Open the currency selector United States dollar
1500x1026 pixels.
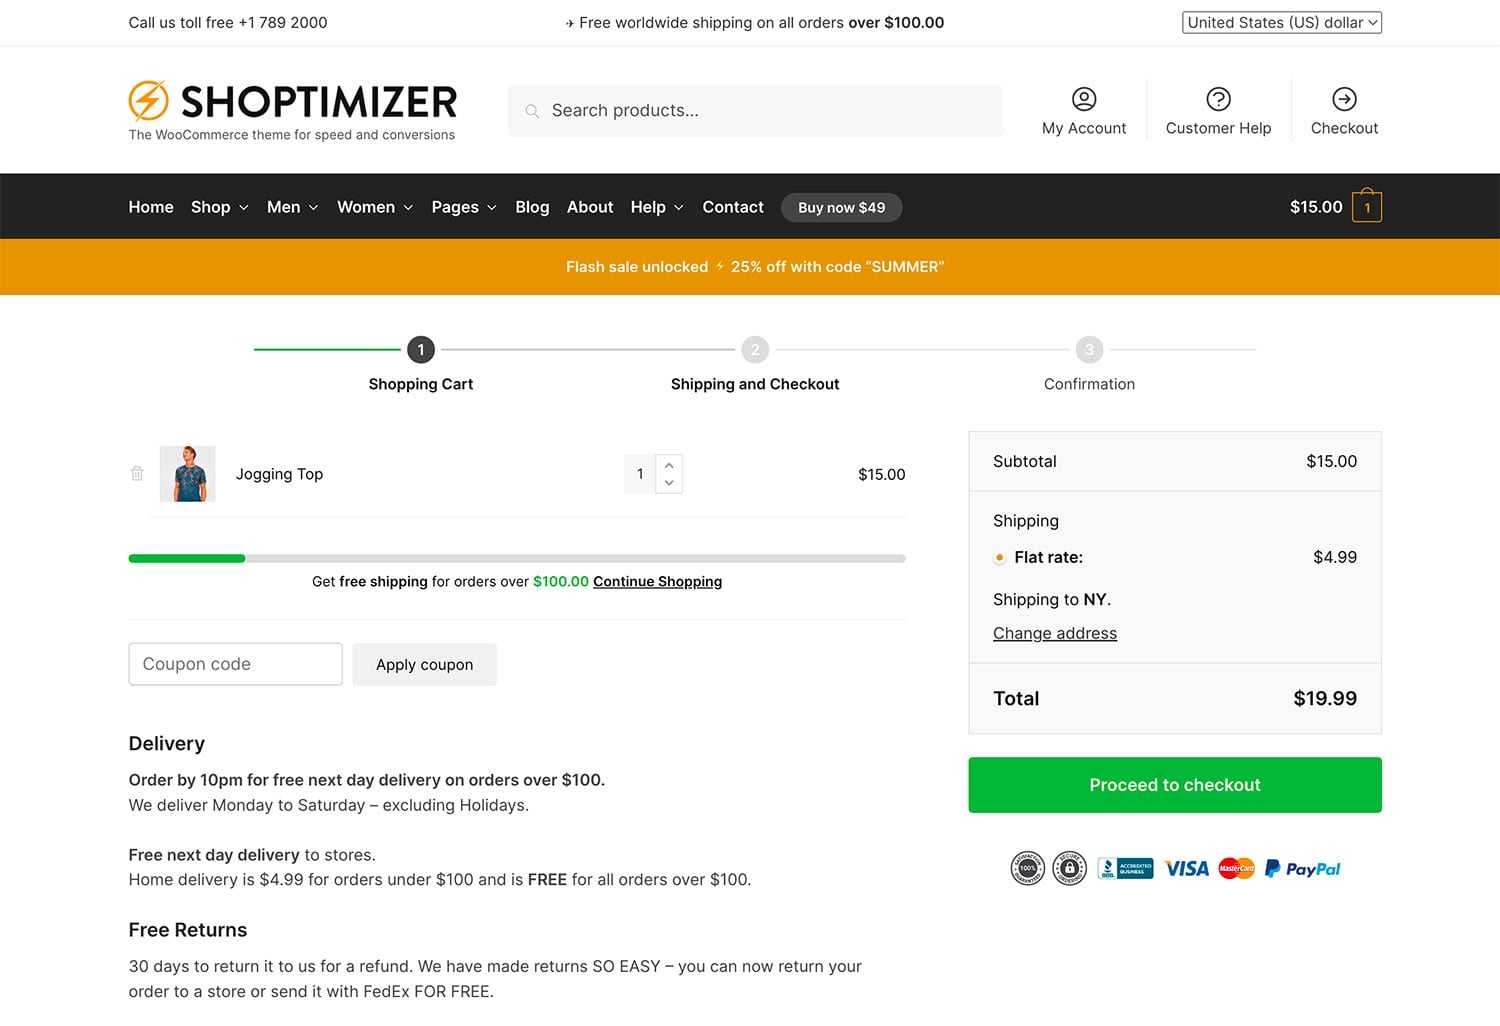pos(1282,22)
